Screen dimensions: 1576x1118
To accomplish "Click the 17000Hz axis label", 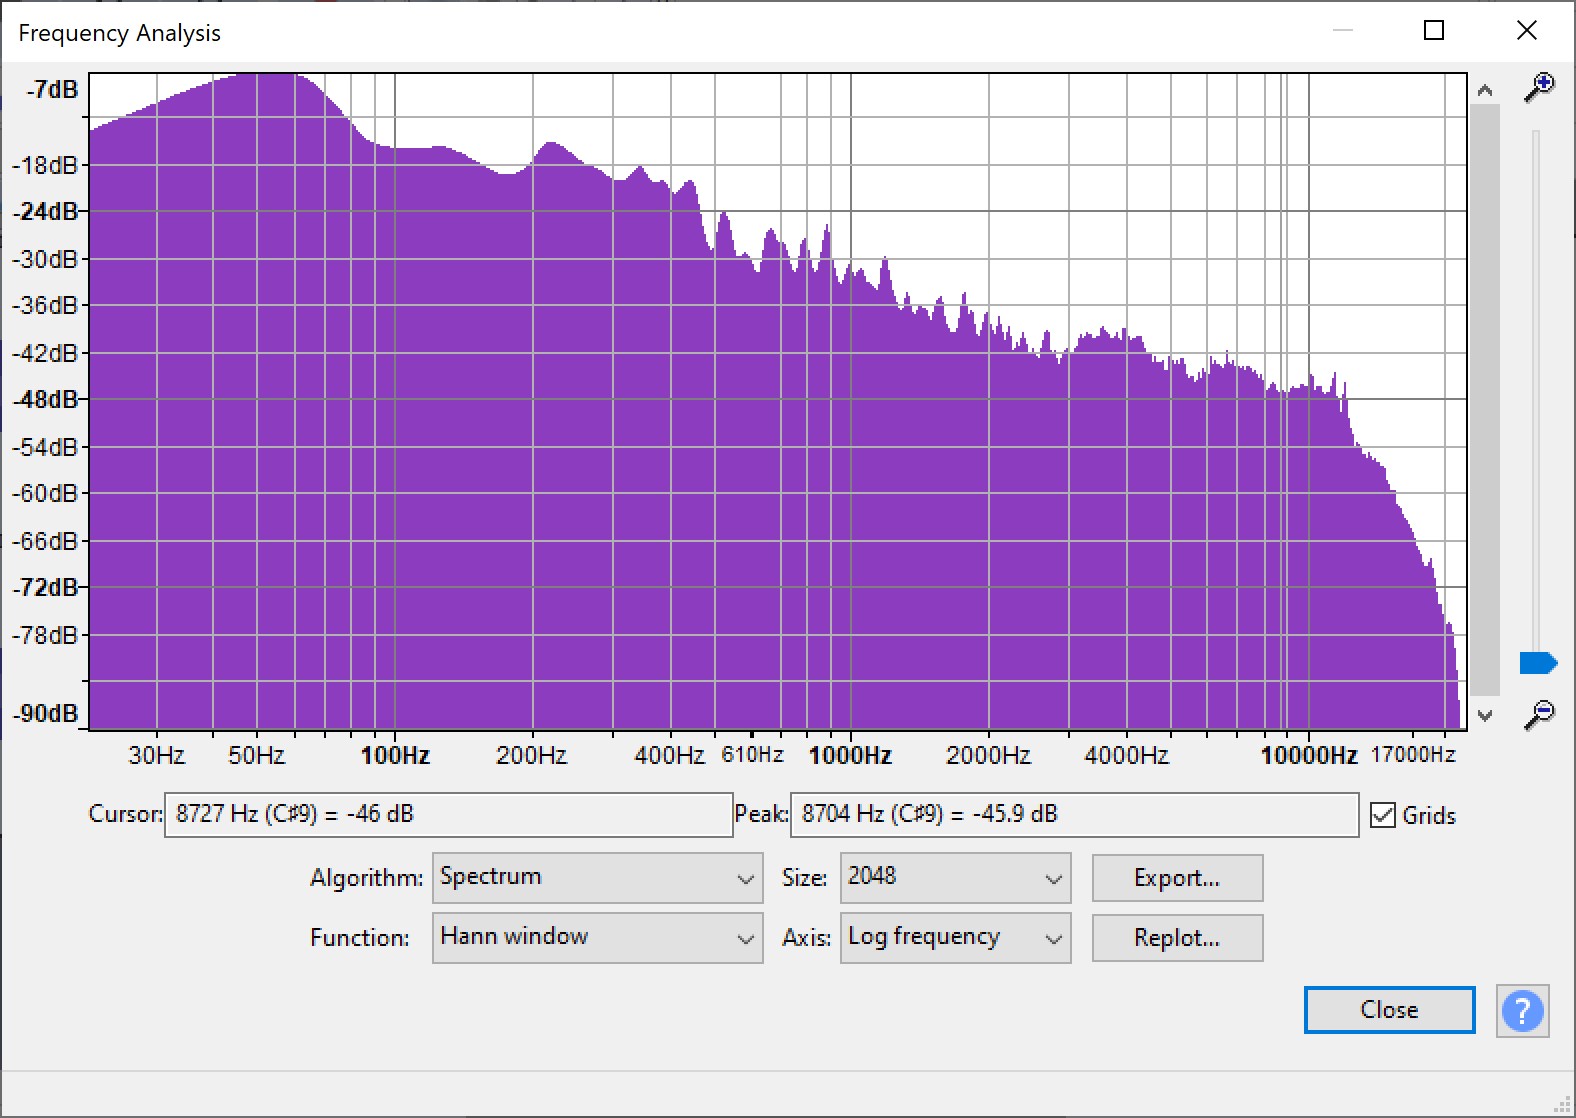I will (1413, 754).
